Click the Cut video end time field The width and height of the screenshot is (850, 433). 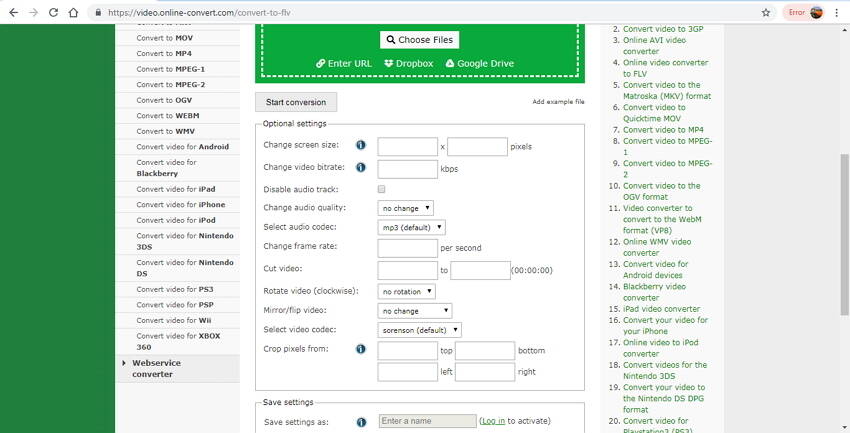click(x=480, y=270)
